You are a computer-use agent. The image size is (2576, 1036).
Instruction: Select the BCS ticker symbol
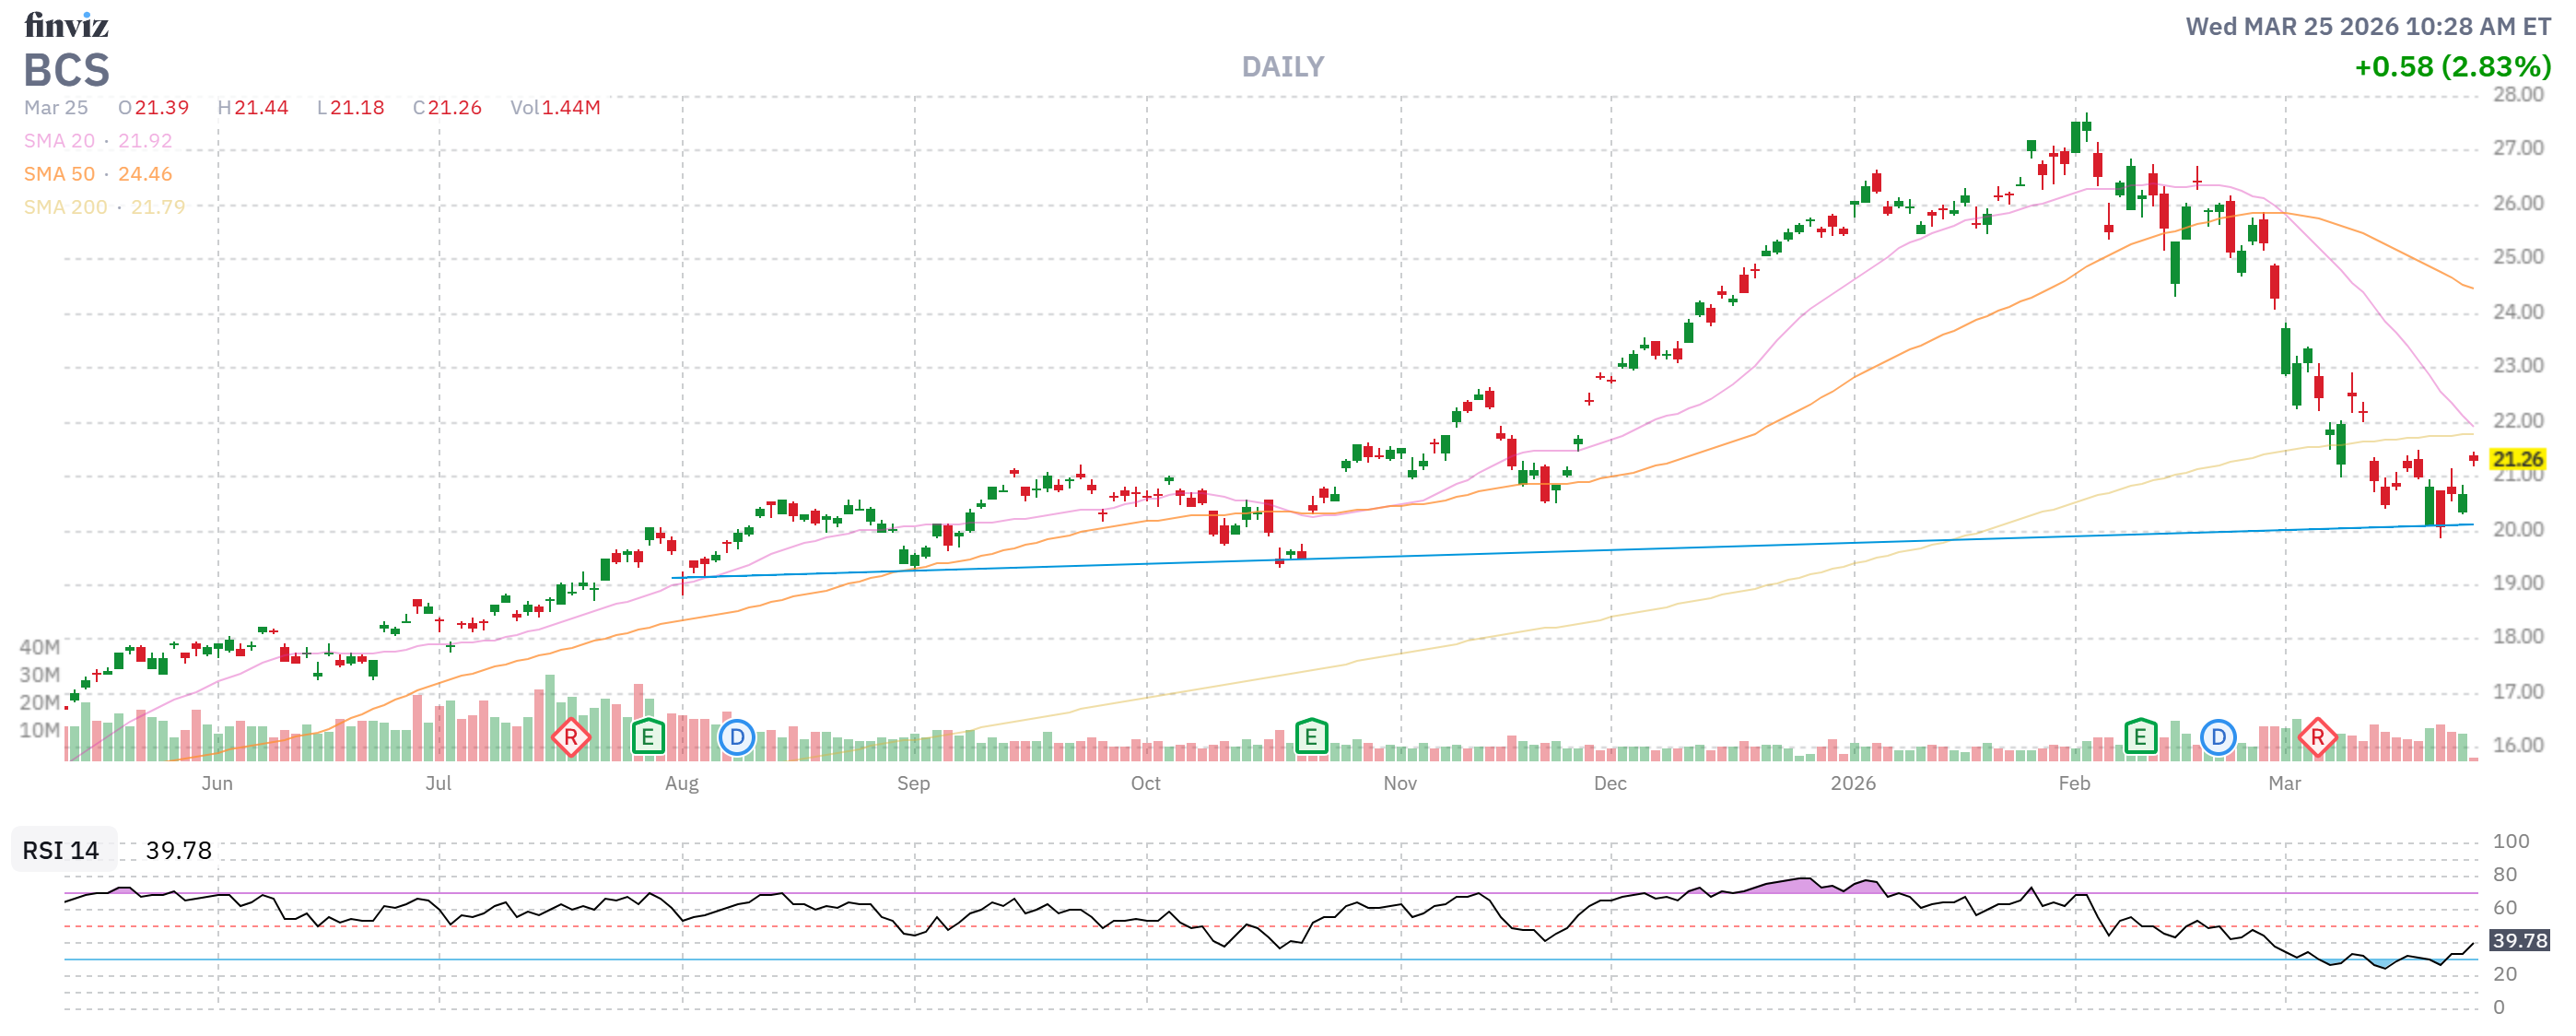coord(66,71)
